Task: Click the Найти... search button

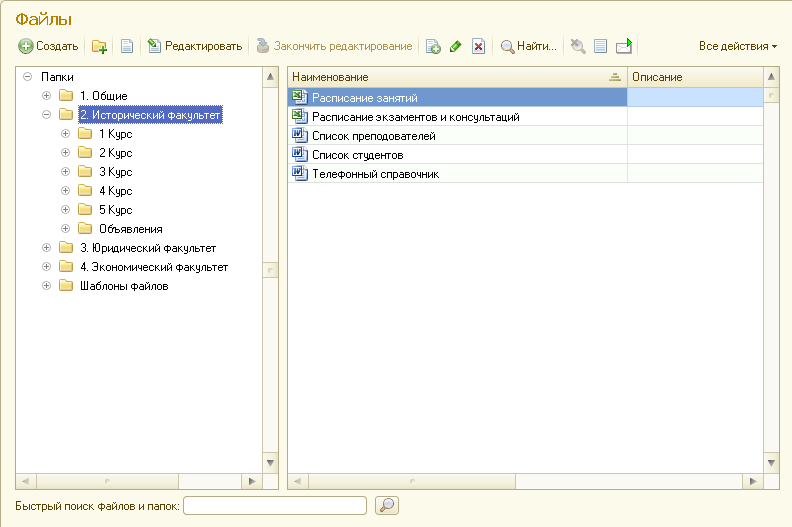Action: pos(528,46)
